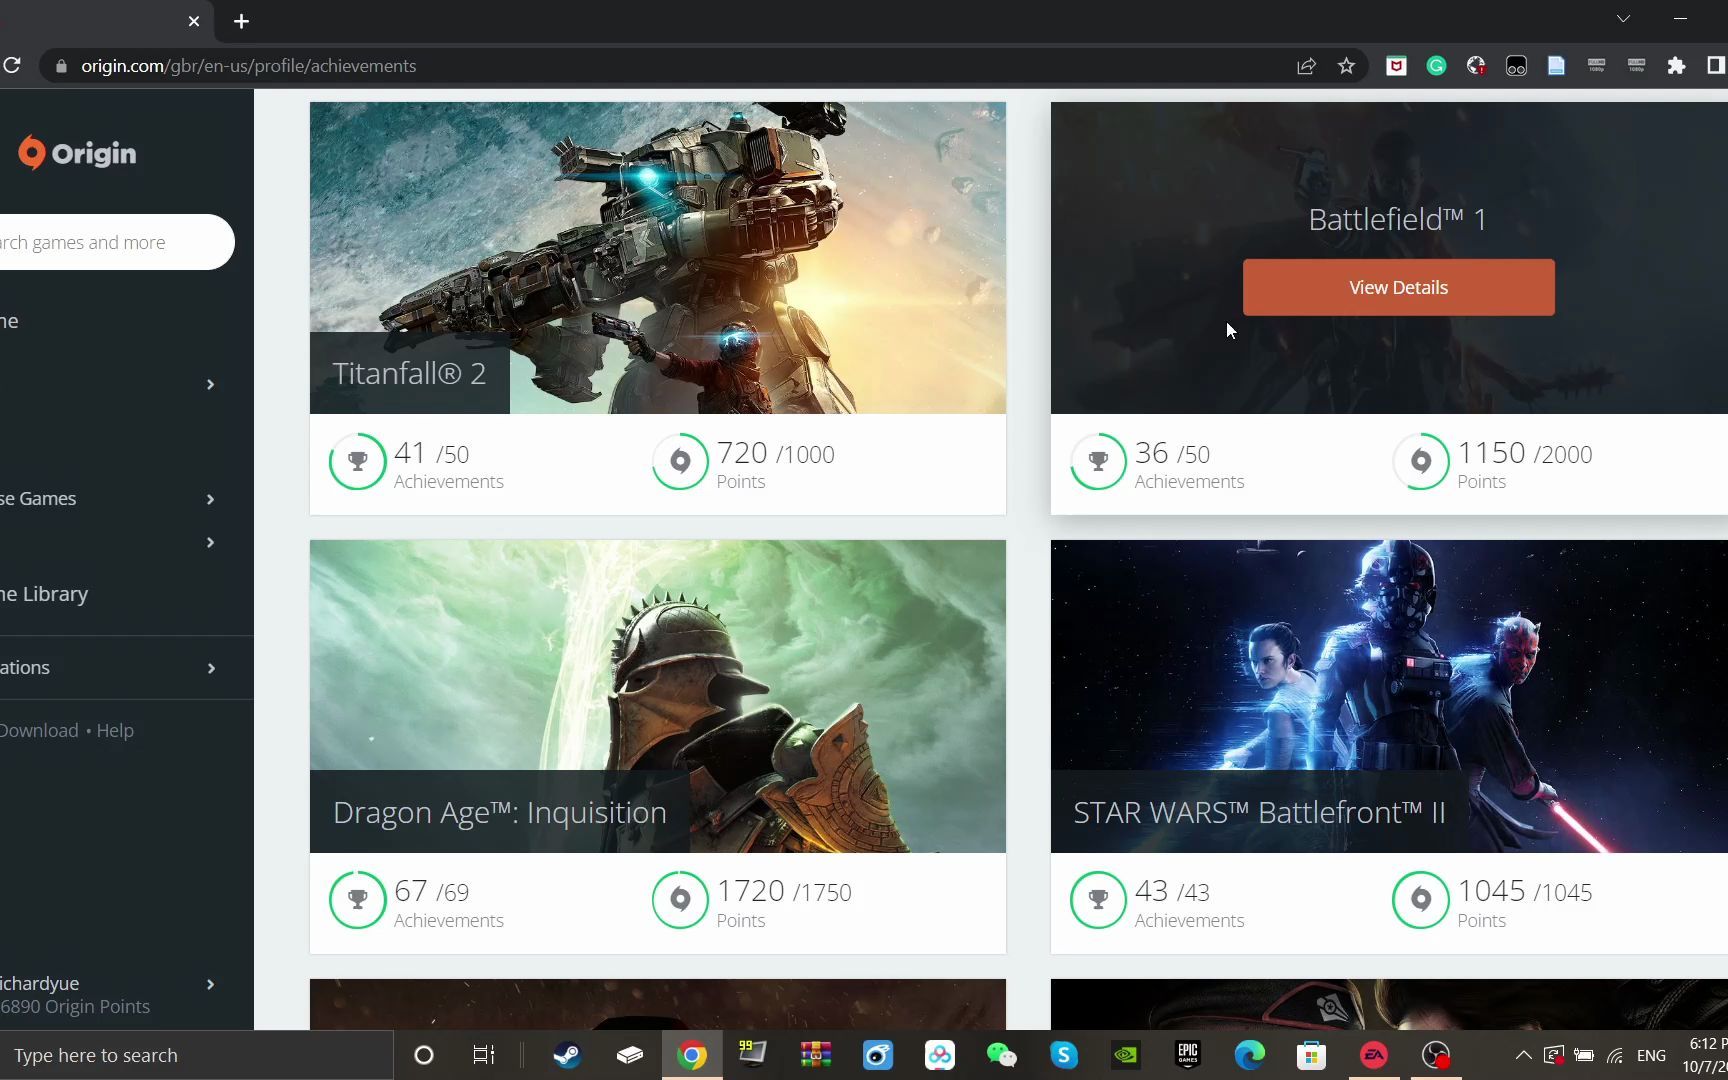Image resolution: width=1728 pixels, height=1080 pixels.
Task: Open WeChat from the taskbar
Action: pos(1001,1055)
